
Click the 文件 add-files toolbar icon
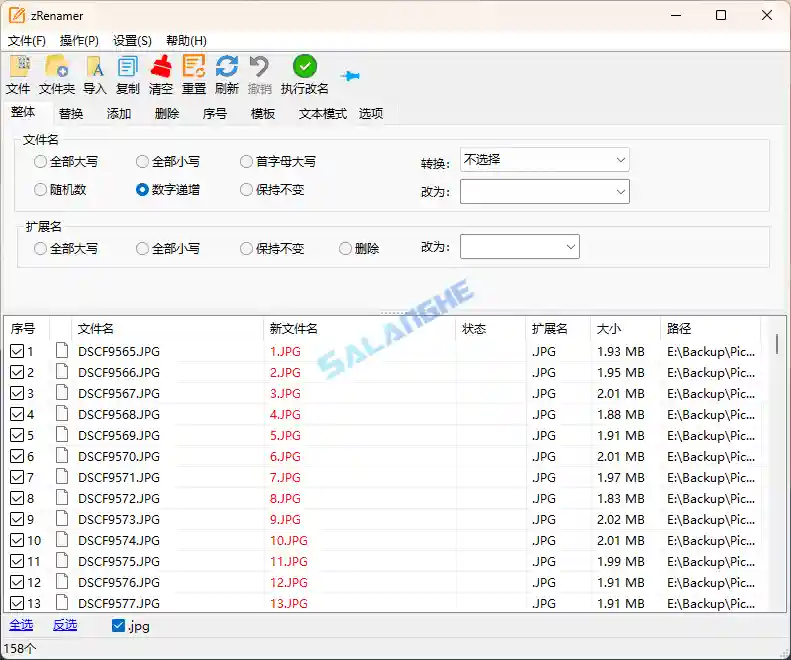(x=20, y=67)
